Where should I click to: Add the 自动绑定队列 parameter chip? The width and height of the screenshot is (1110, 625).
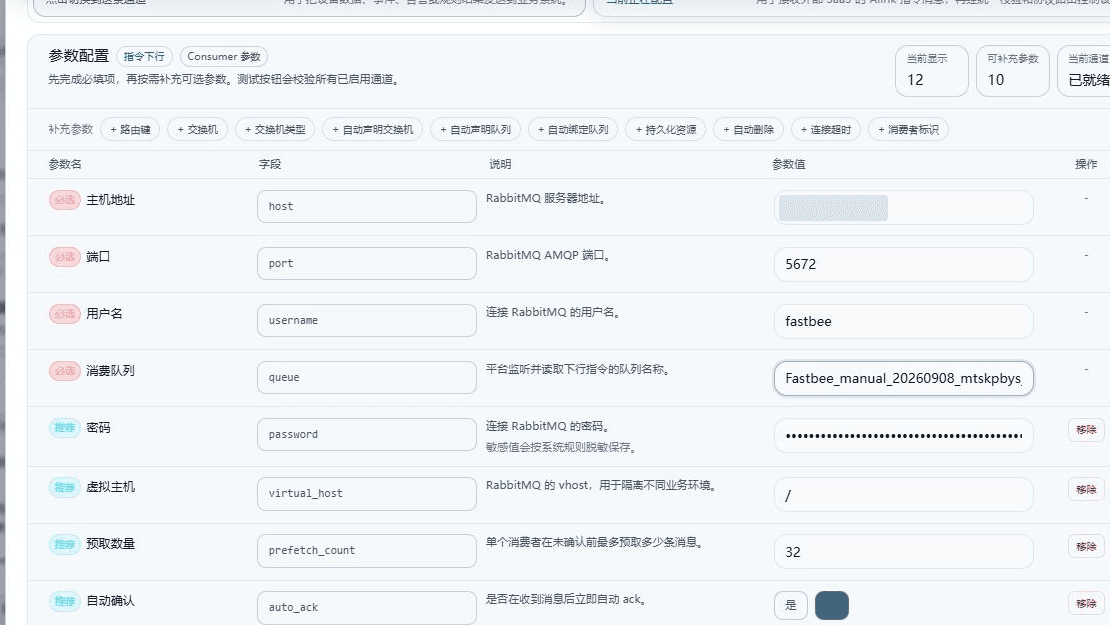[573, 130]
